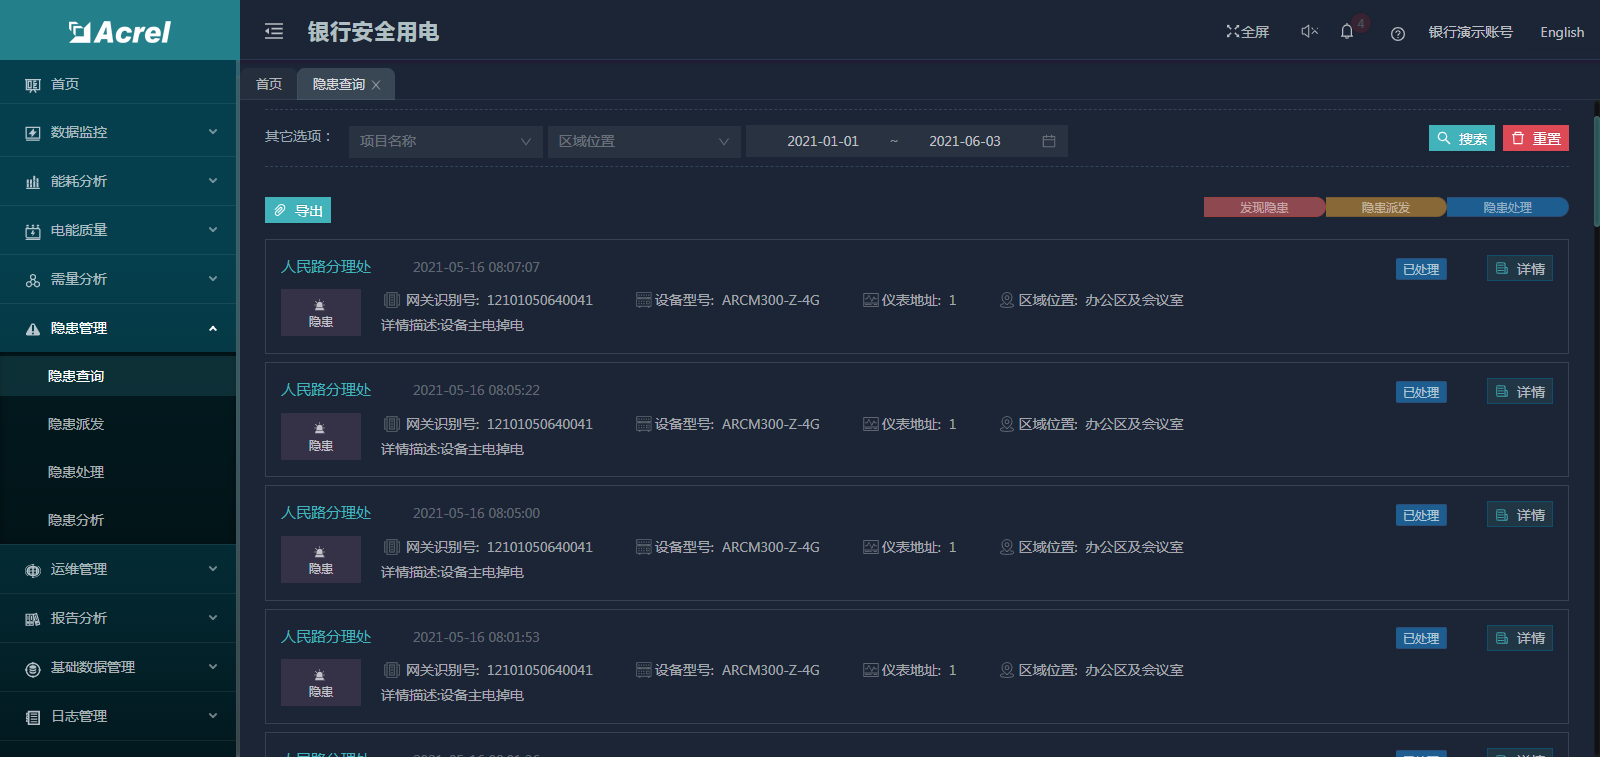The image size is (1600, 757).
Task: Switch to the 首页 tab
Action: [x=269, y=84]
